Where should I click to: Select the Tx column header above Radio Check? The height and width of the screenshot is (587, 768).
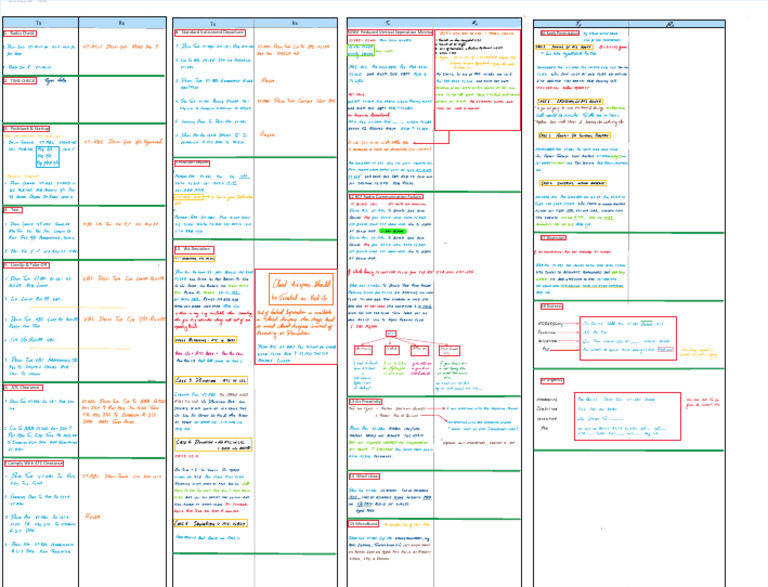click(x=40, y=23)
